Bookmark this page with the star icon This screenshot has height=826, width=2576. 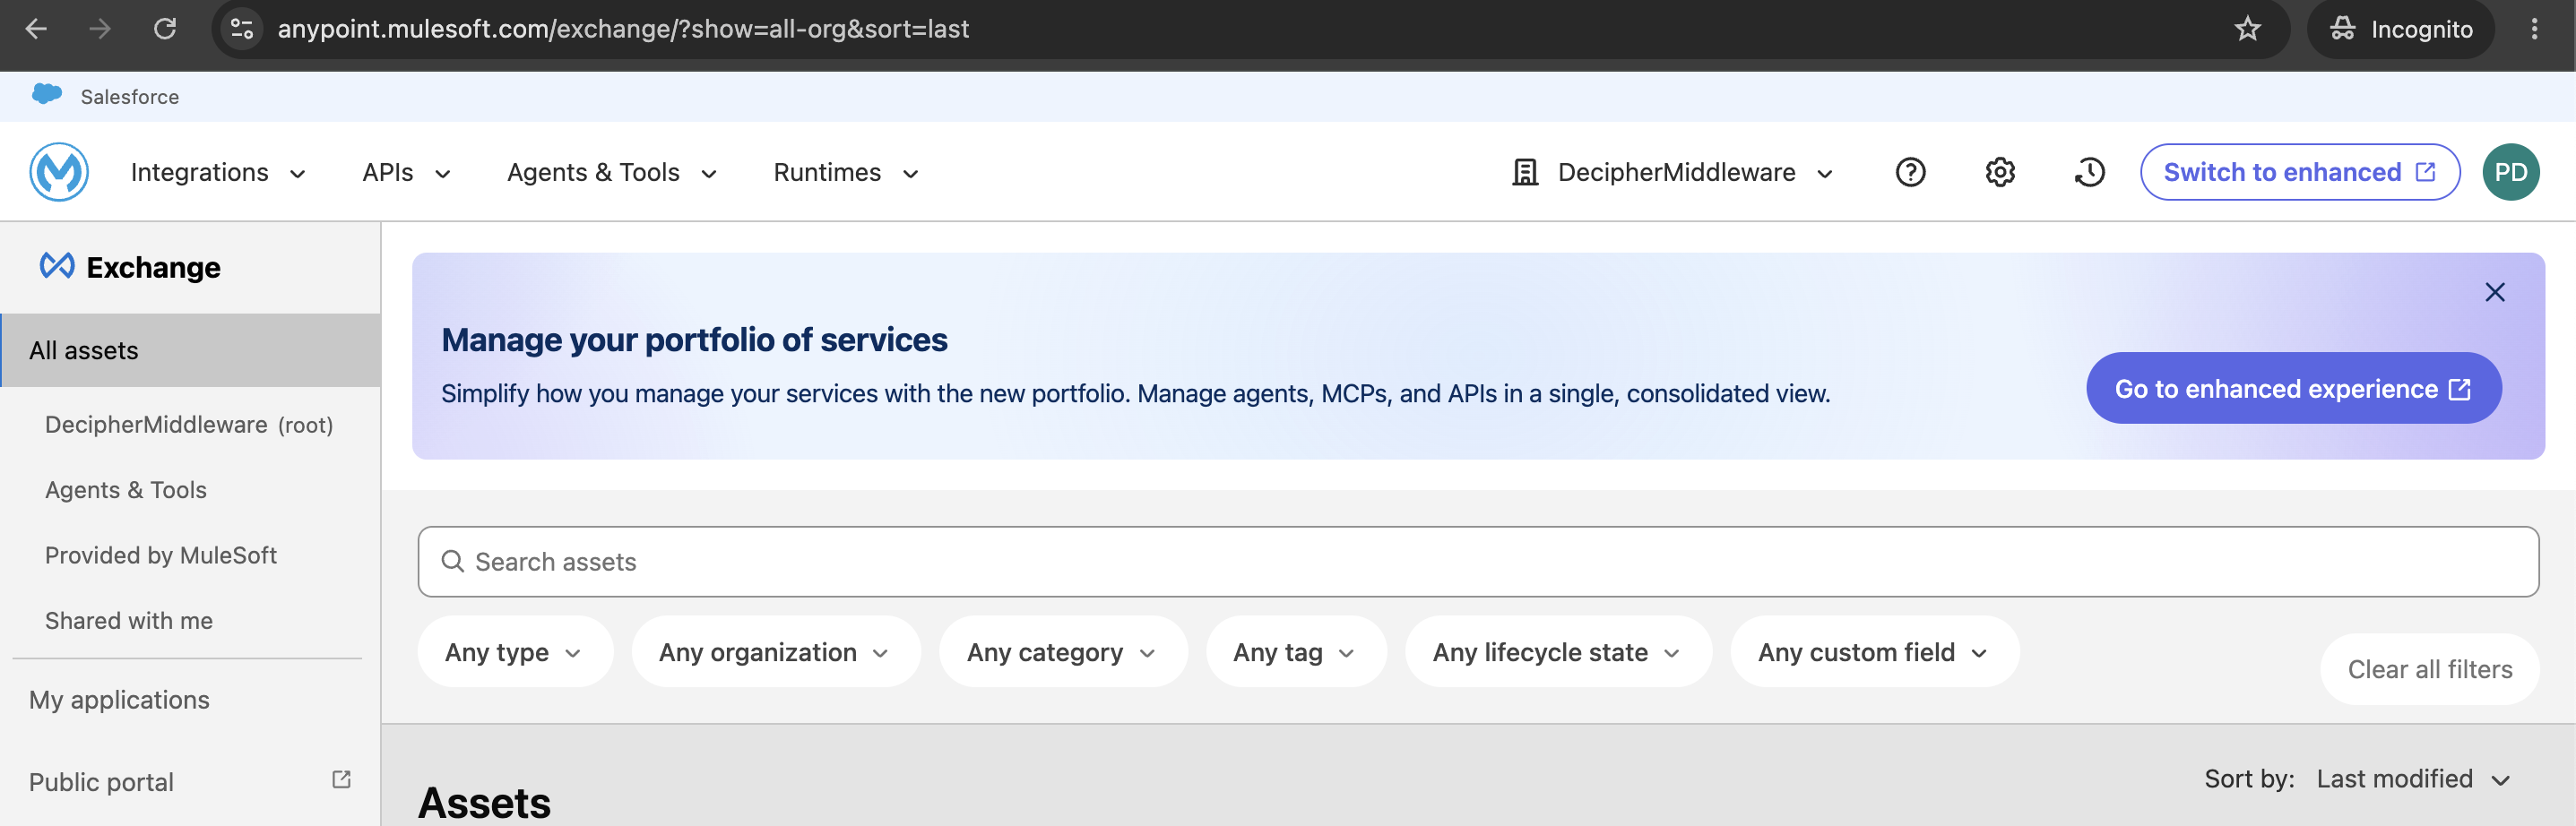click(x=2247, y=29)
